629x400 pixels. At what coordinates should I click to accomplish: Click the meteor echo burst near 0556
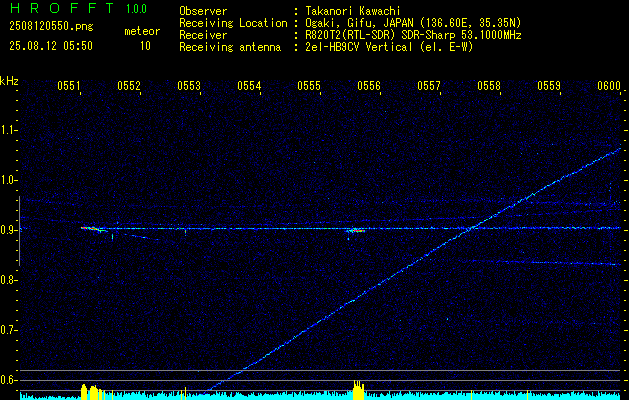pyautogui.click(x=356, y=230)
